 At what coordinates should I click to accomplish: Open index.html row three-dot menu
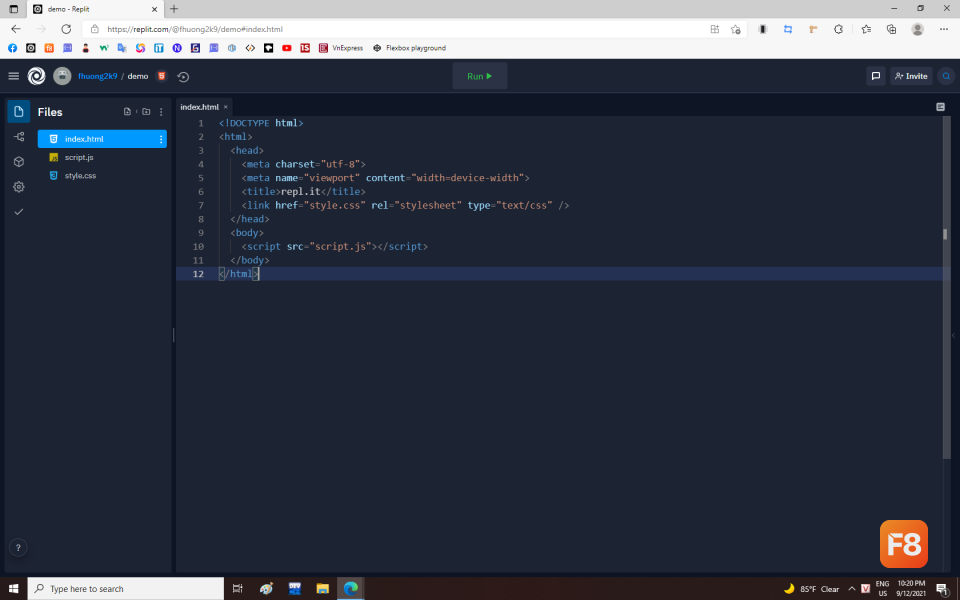click(161, 140)
